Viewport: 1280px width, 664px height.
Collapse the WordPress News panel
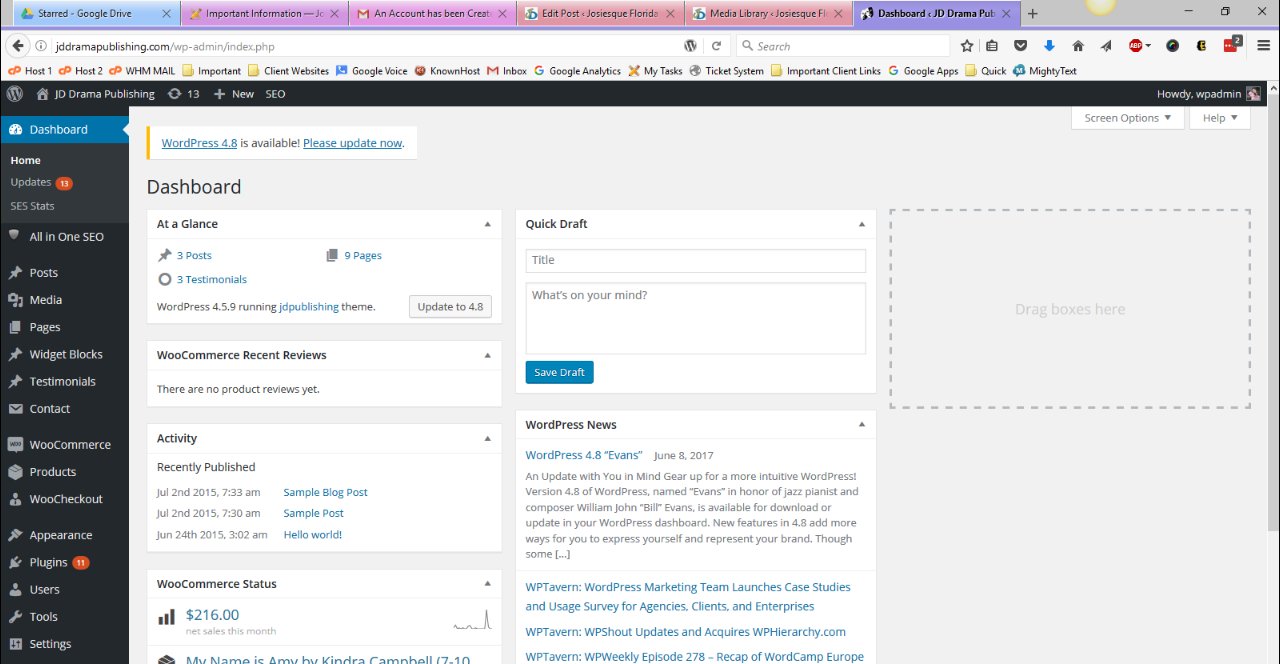(x=862, y=425)
